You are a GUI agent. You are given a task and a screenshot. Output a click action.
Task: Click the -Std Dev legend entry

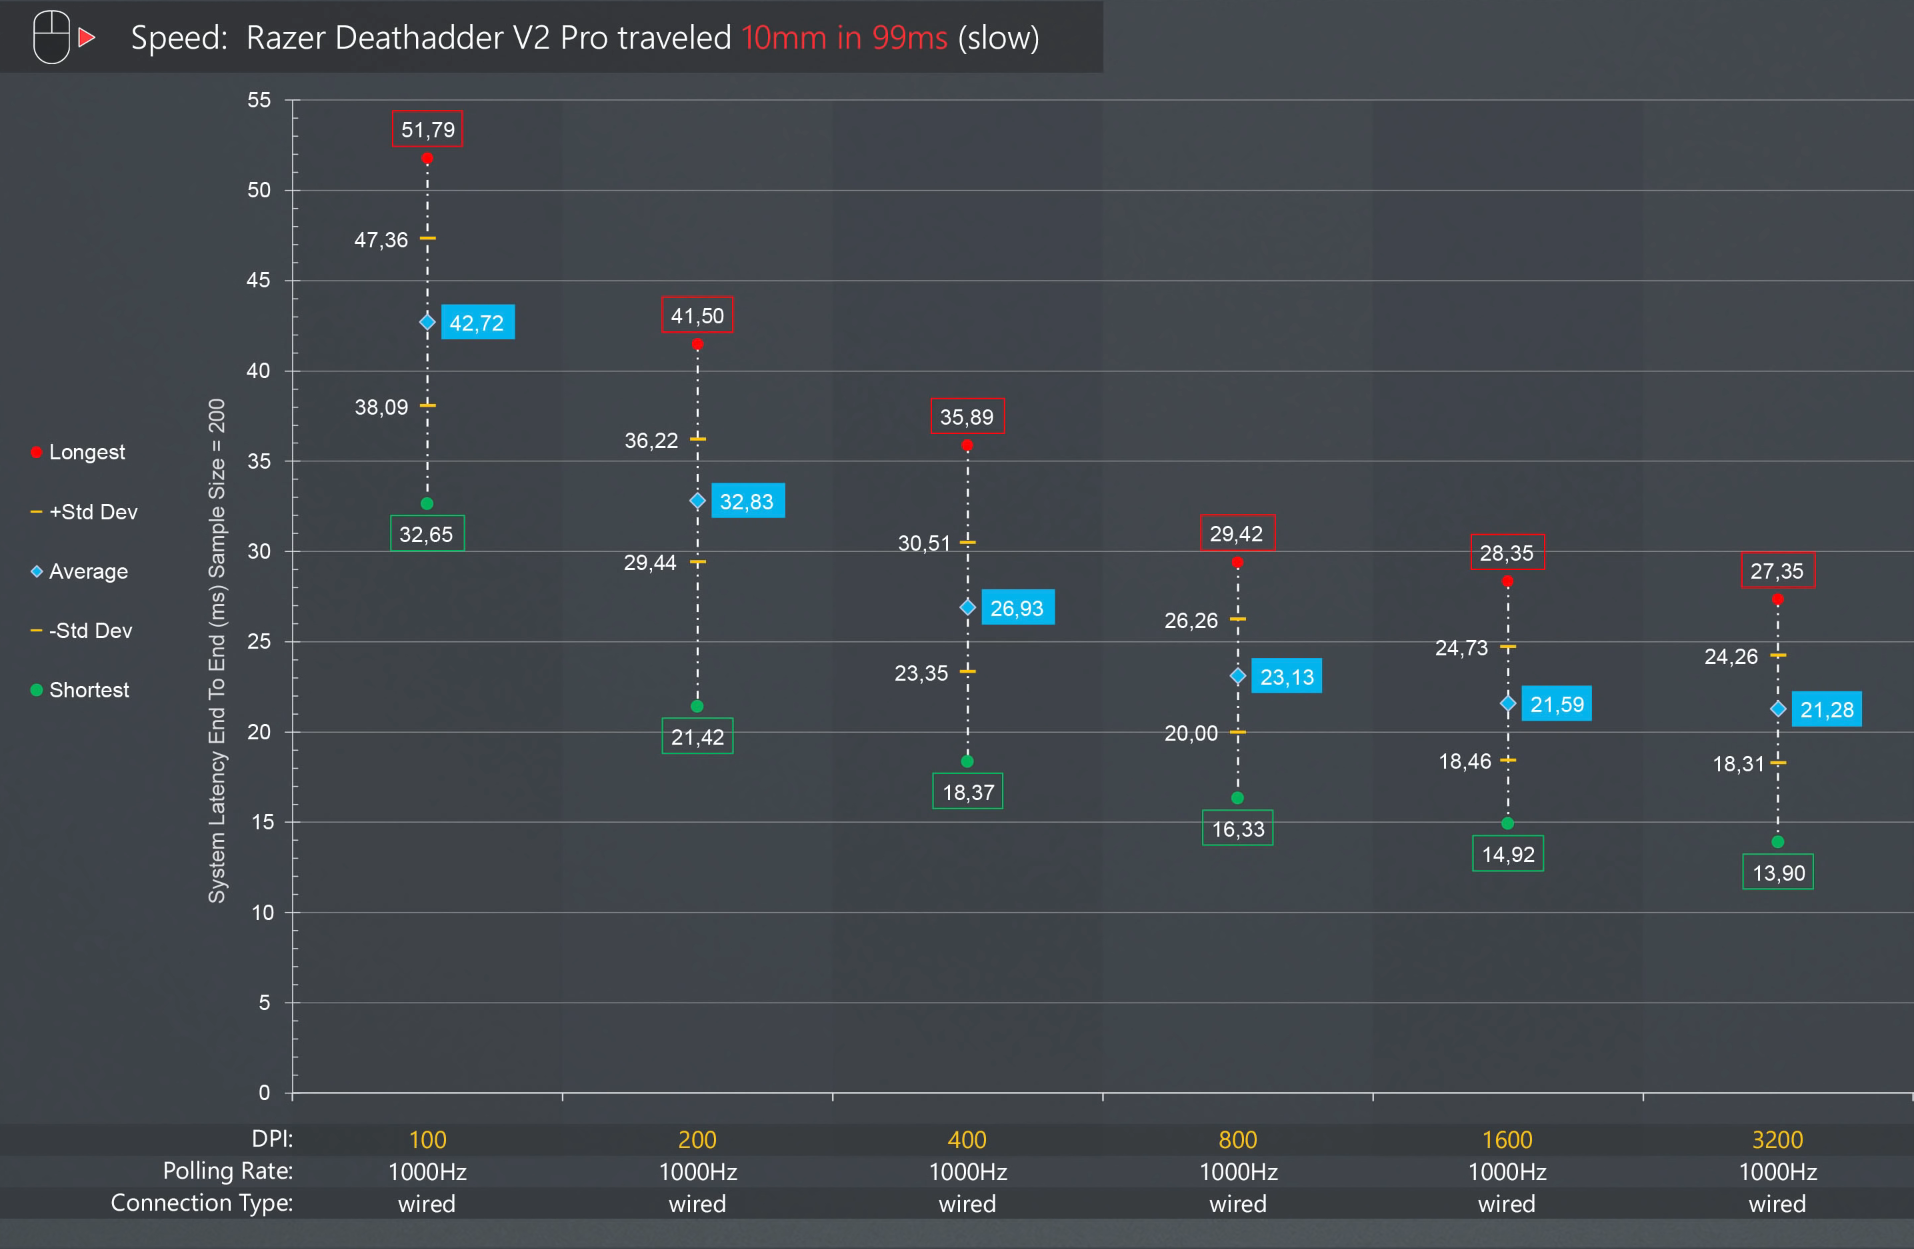pyautogui.click(x=81, y=631)
